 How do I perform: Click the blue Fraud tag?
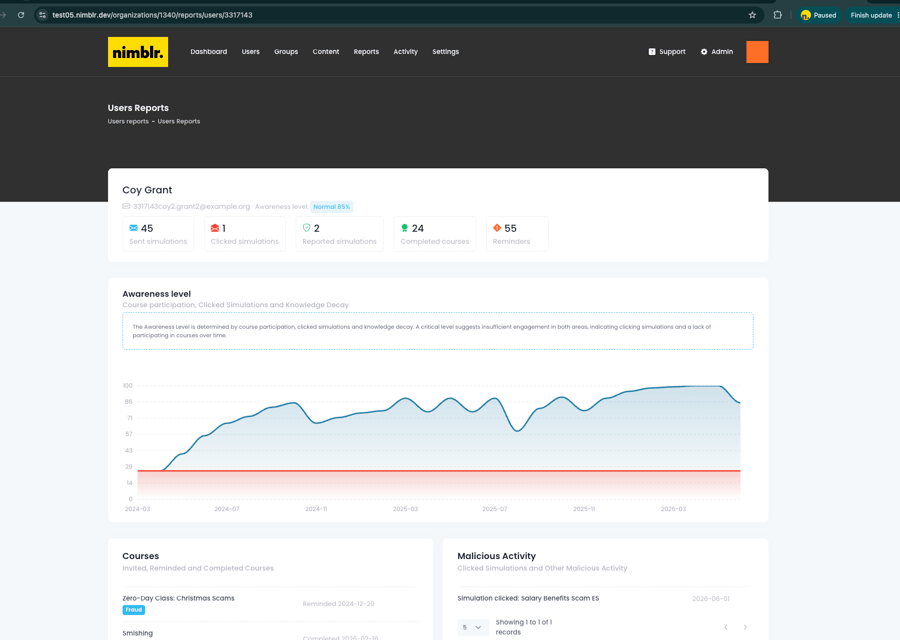[134, 610]
